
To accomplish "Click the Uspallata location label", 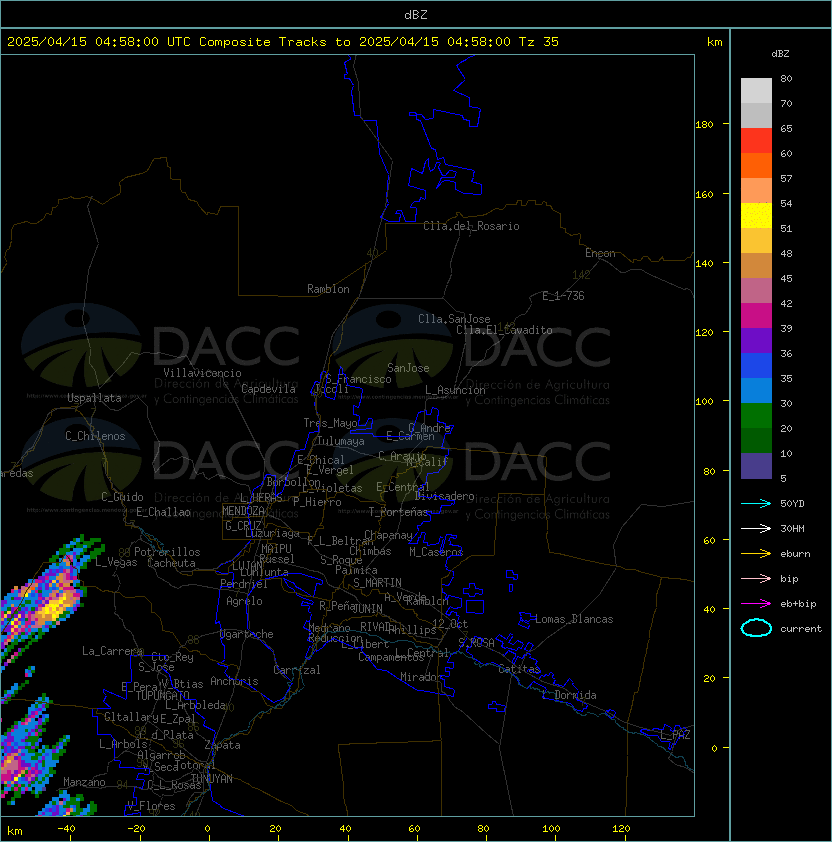I will 94,398.
